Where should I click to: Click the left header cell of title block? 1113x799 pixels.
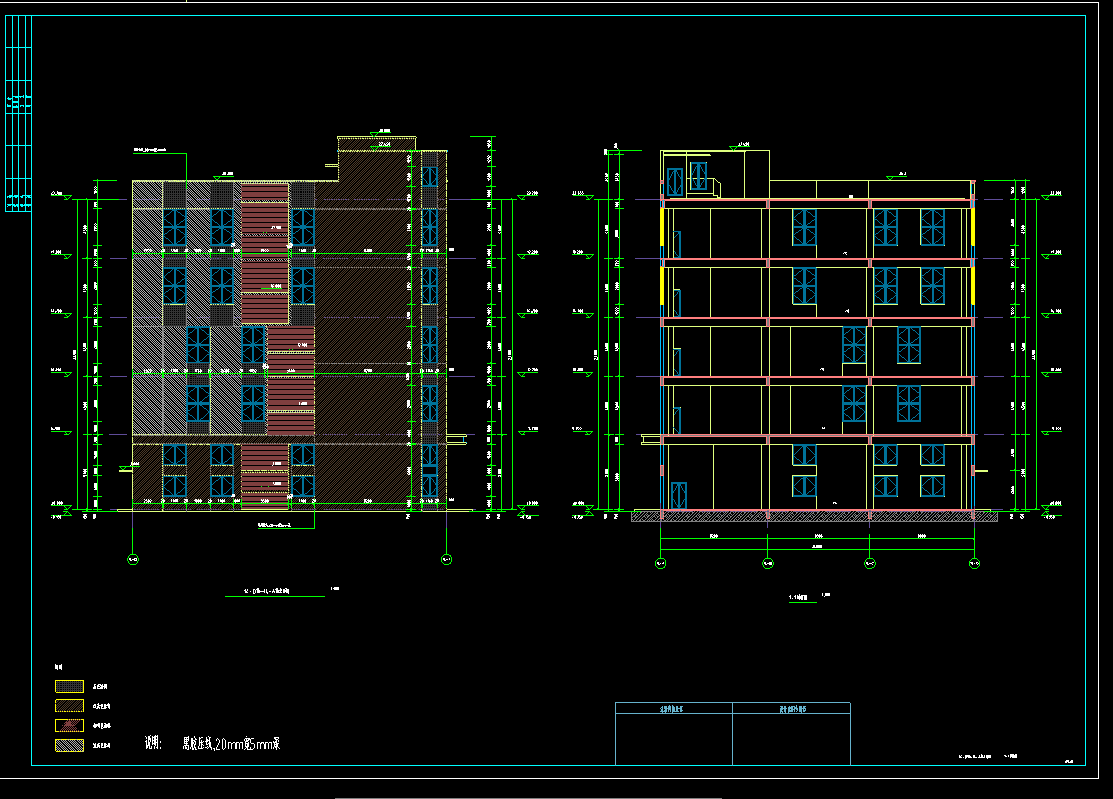(x=673, y=709)
